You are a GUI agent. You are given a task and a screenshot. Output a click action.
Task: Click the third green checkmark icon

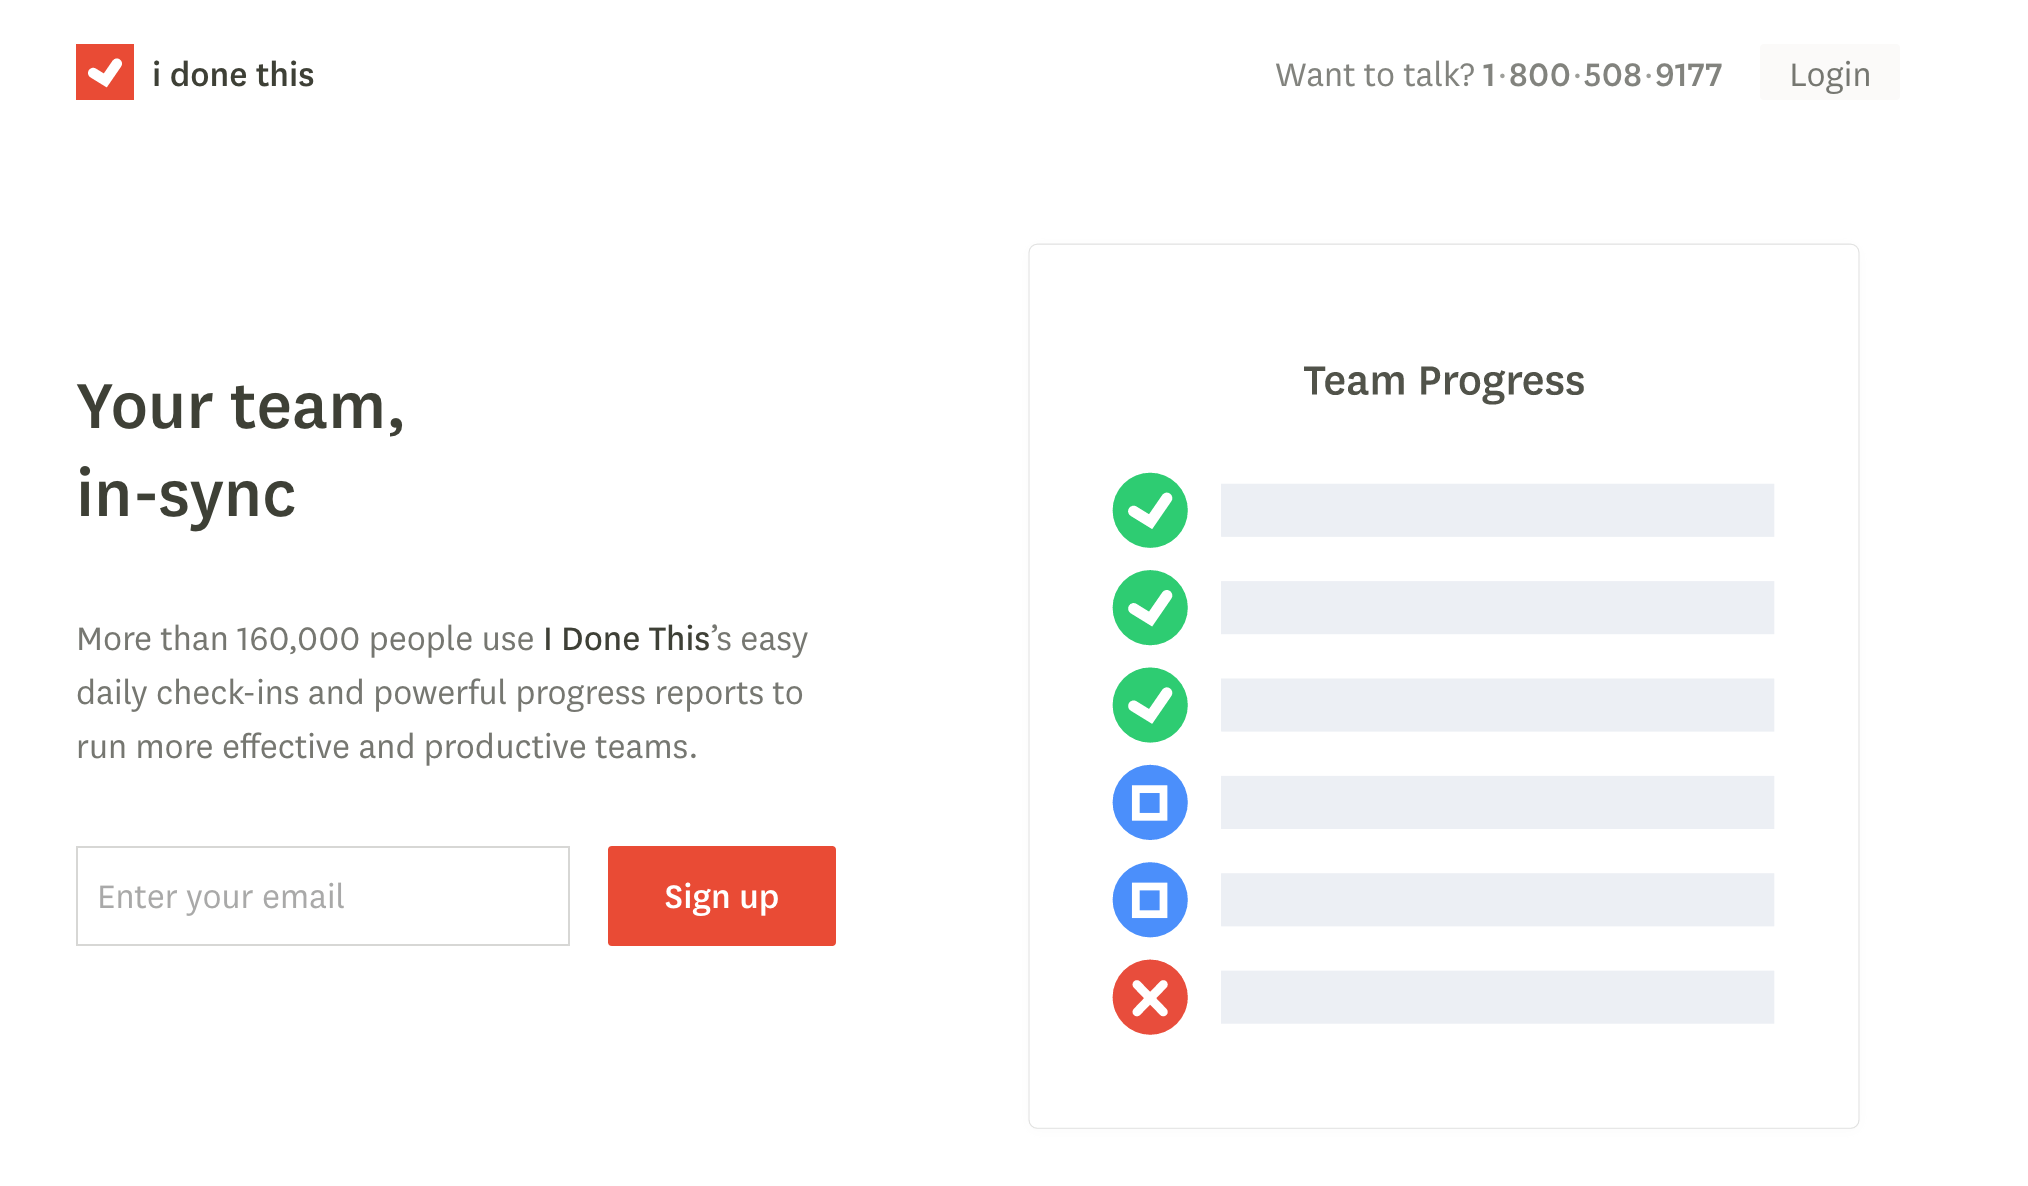coord(1150,705)
